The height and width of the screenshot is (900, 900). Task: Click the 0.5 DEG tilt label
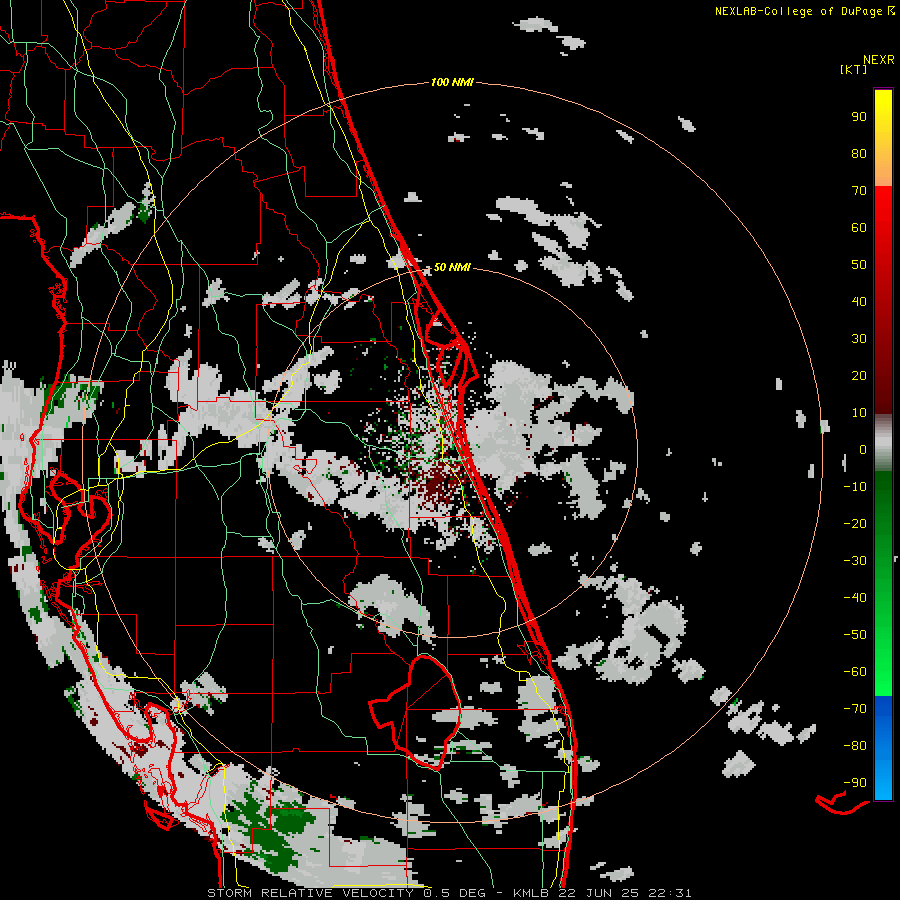click(455, 893)
